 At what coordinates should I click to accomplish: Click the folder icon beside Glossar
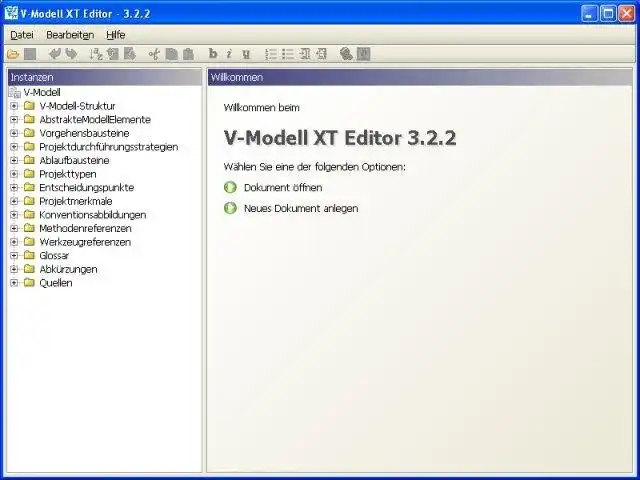[29, 255]
